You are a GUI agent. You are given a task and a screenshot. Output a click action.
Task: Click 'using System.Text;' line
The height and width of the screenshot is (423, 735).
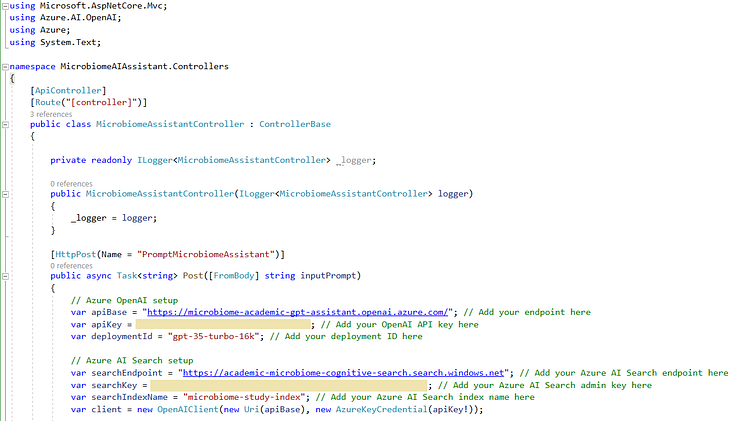[55, 43]
